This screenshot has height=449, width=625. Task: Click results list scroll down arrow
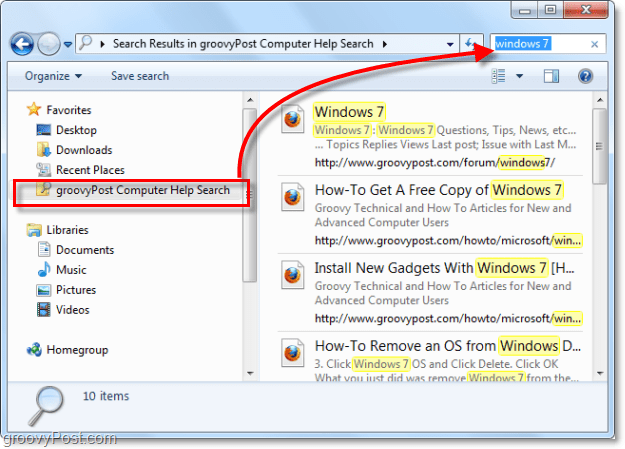[x=600, y=373]
